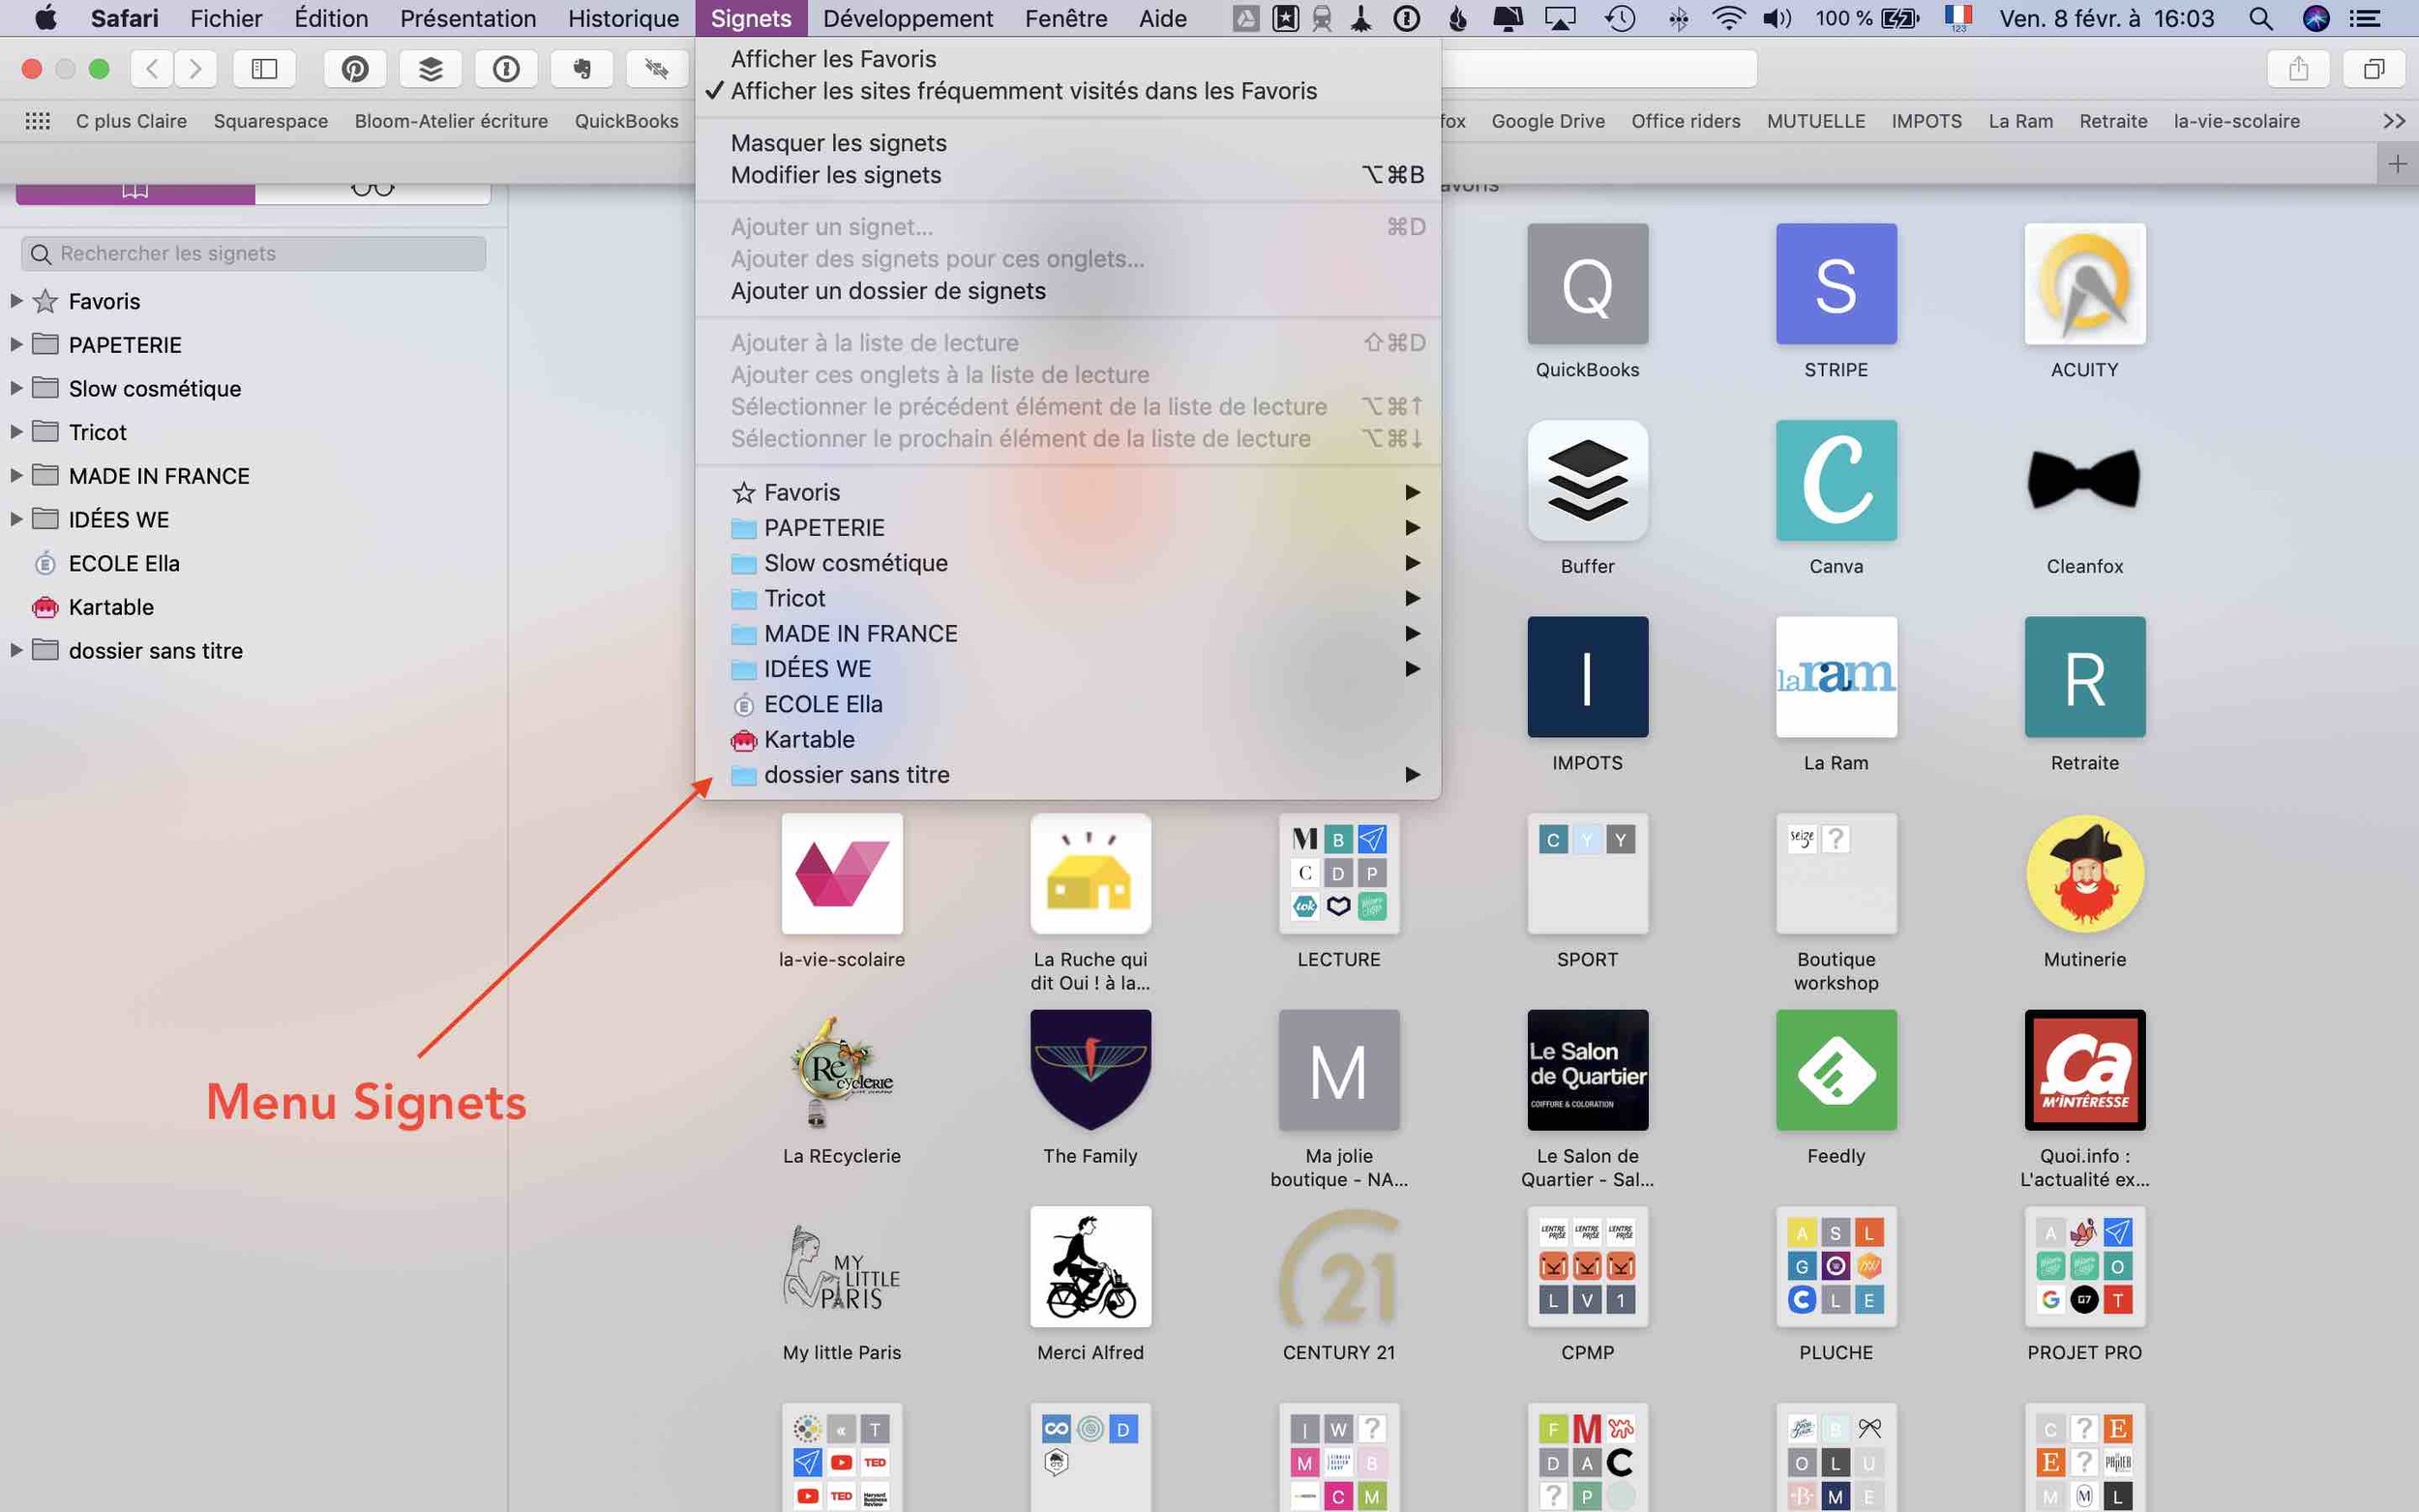Choose Ajouter un dossier de signets
This screenshot has width=2419, height=1512.
coord(1068,291)
